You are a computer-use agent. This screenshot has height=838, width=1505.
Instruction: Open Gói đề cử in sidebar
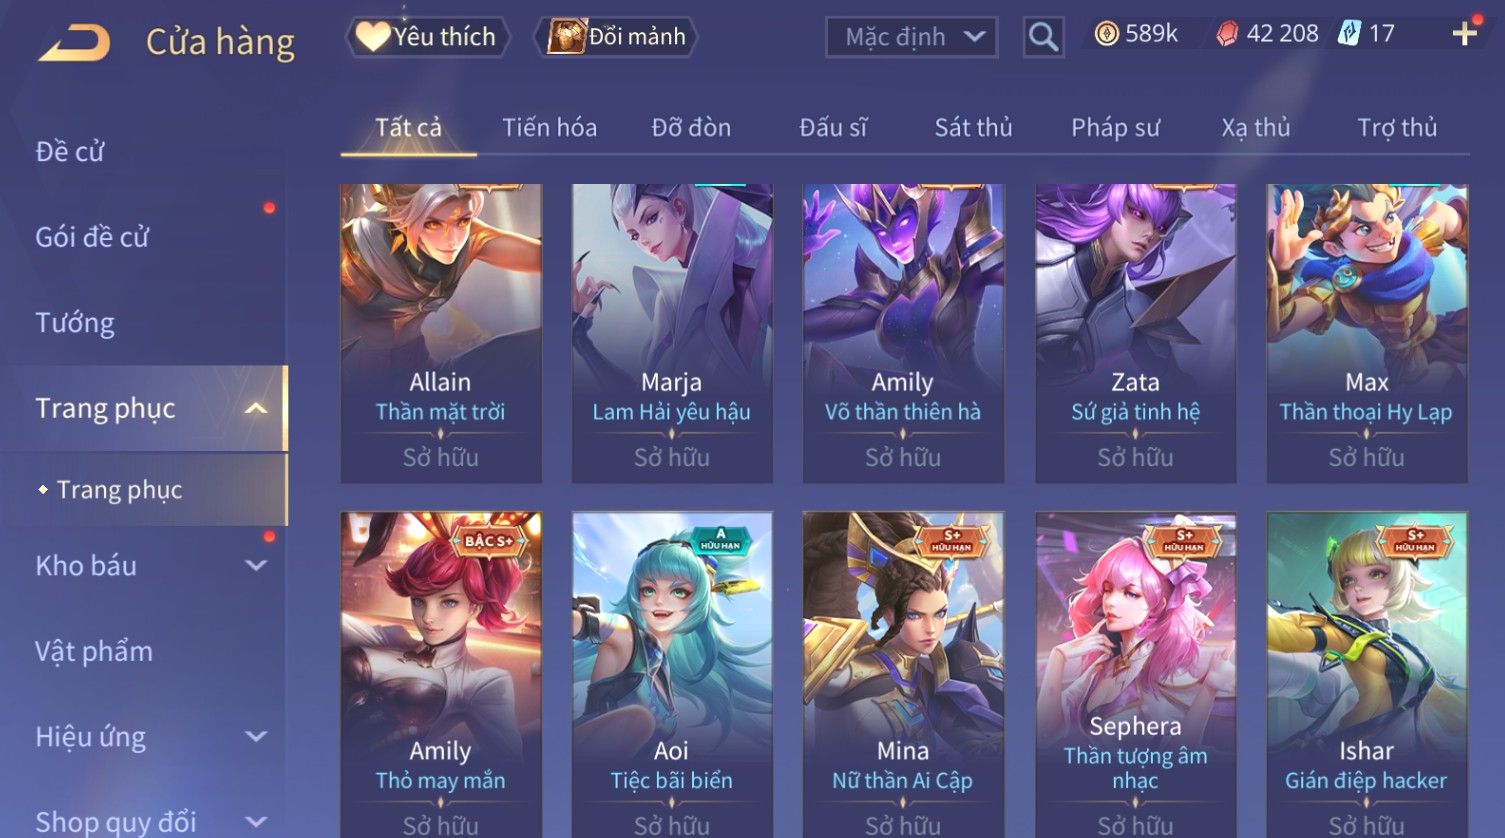[92, 237]
